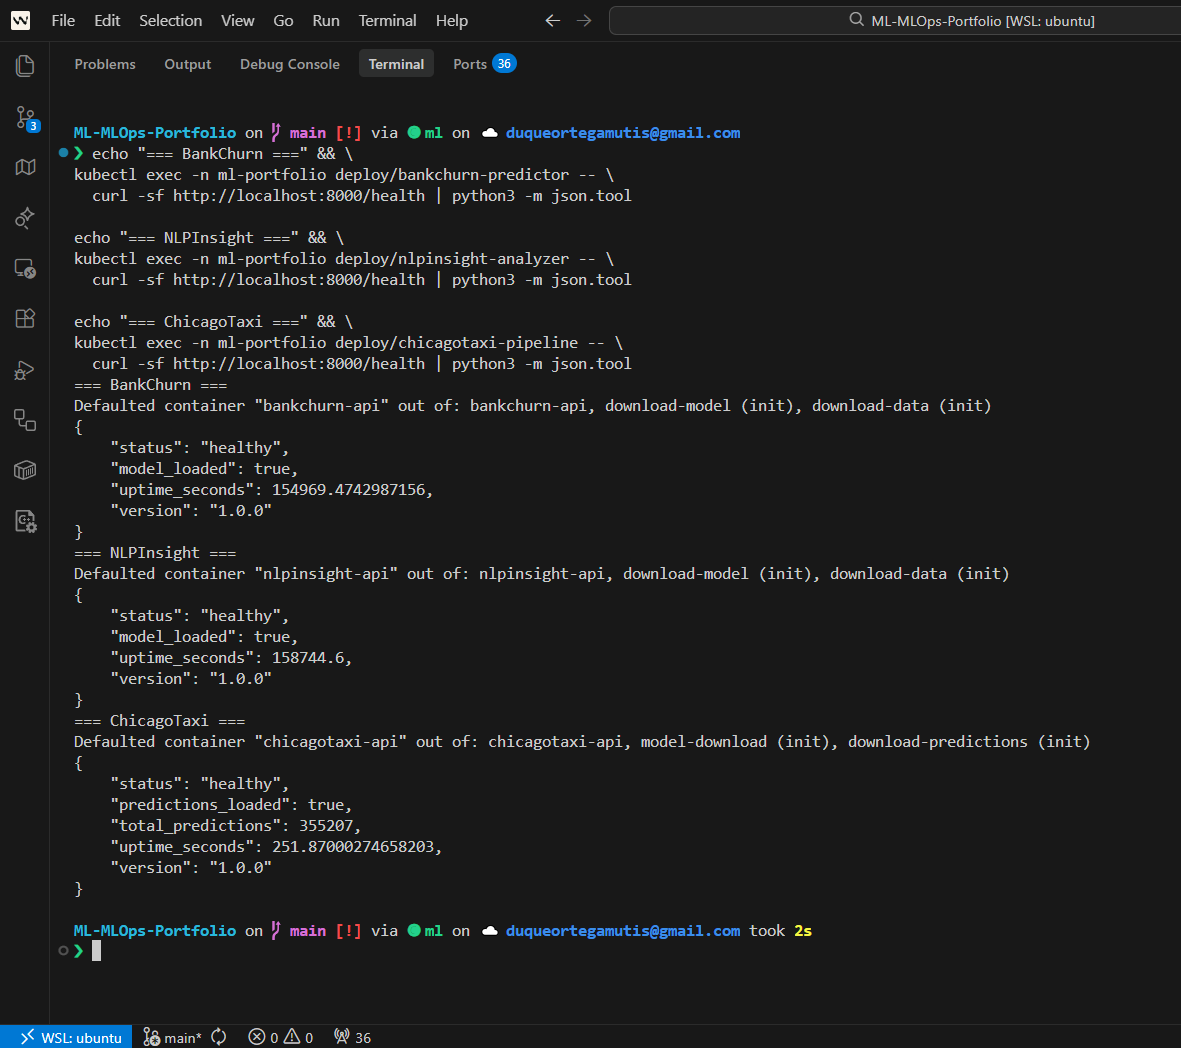
Task: Navigate forward with the right arrow
Action: point(584,20)
